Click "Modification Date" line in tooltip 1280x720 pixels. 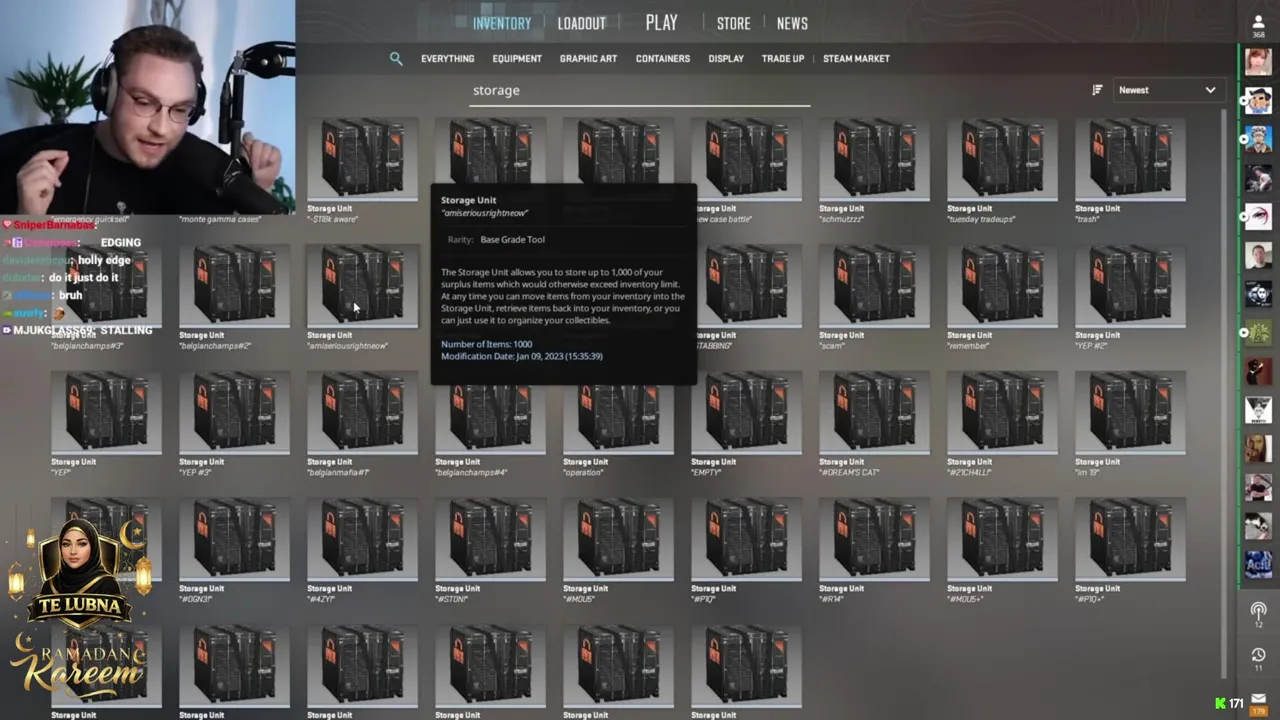point(522,356)
